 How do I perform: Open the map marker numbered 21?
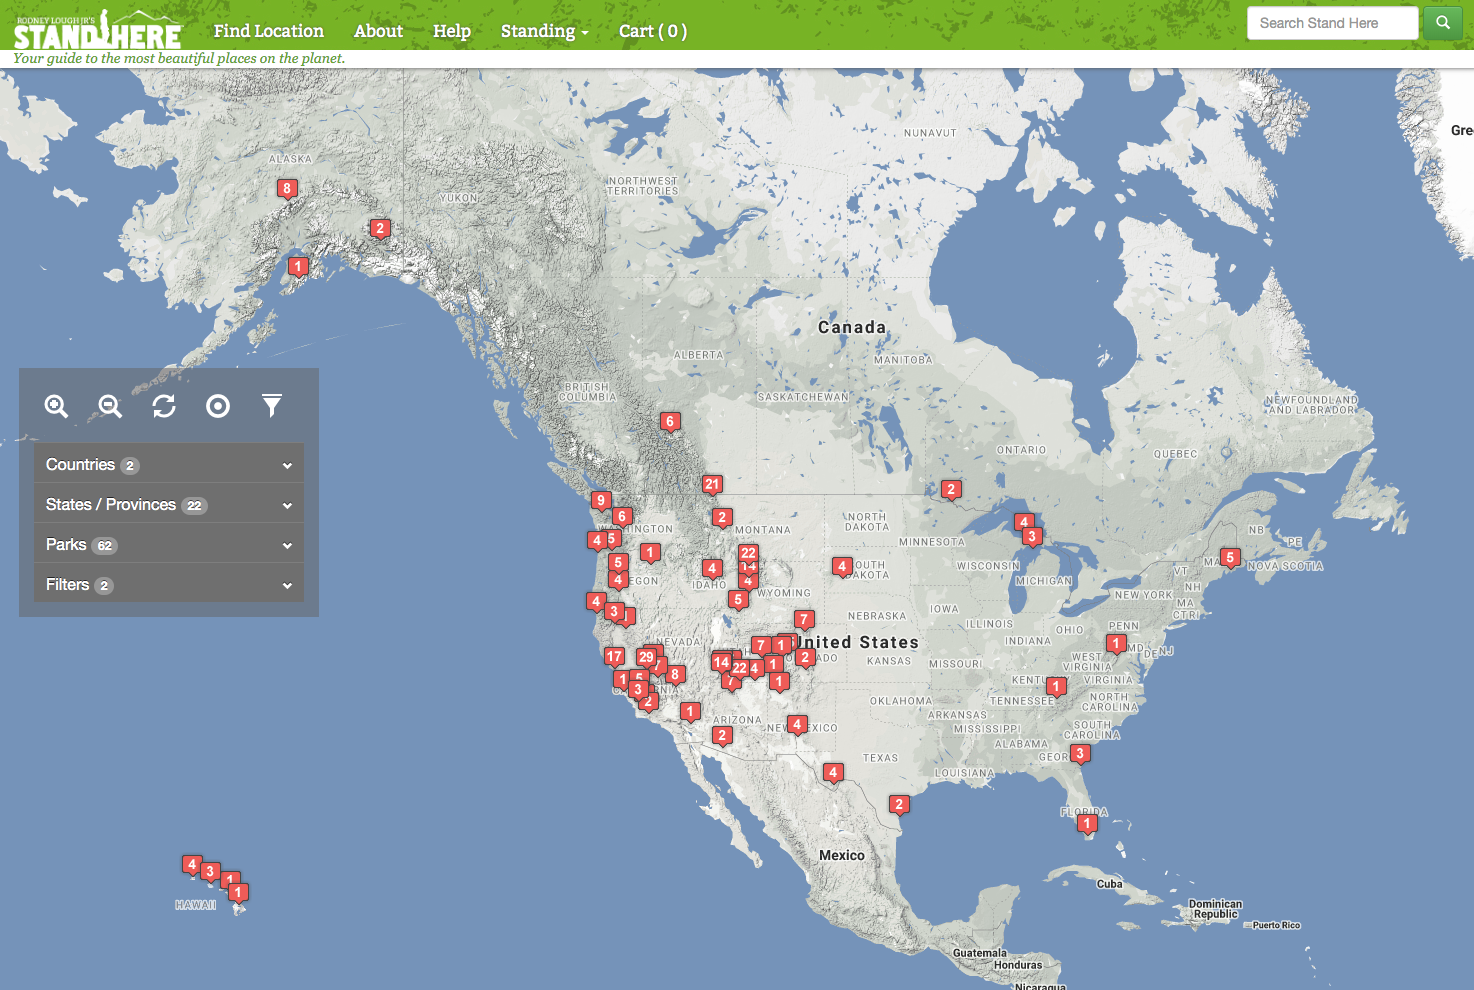pyautogui.click(x=712, y=485)
